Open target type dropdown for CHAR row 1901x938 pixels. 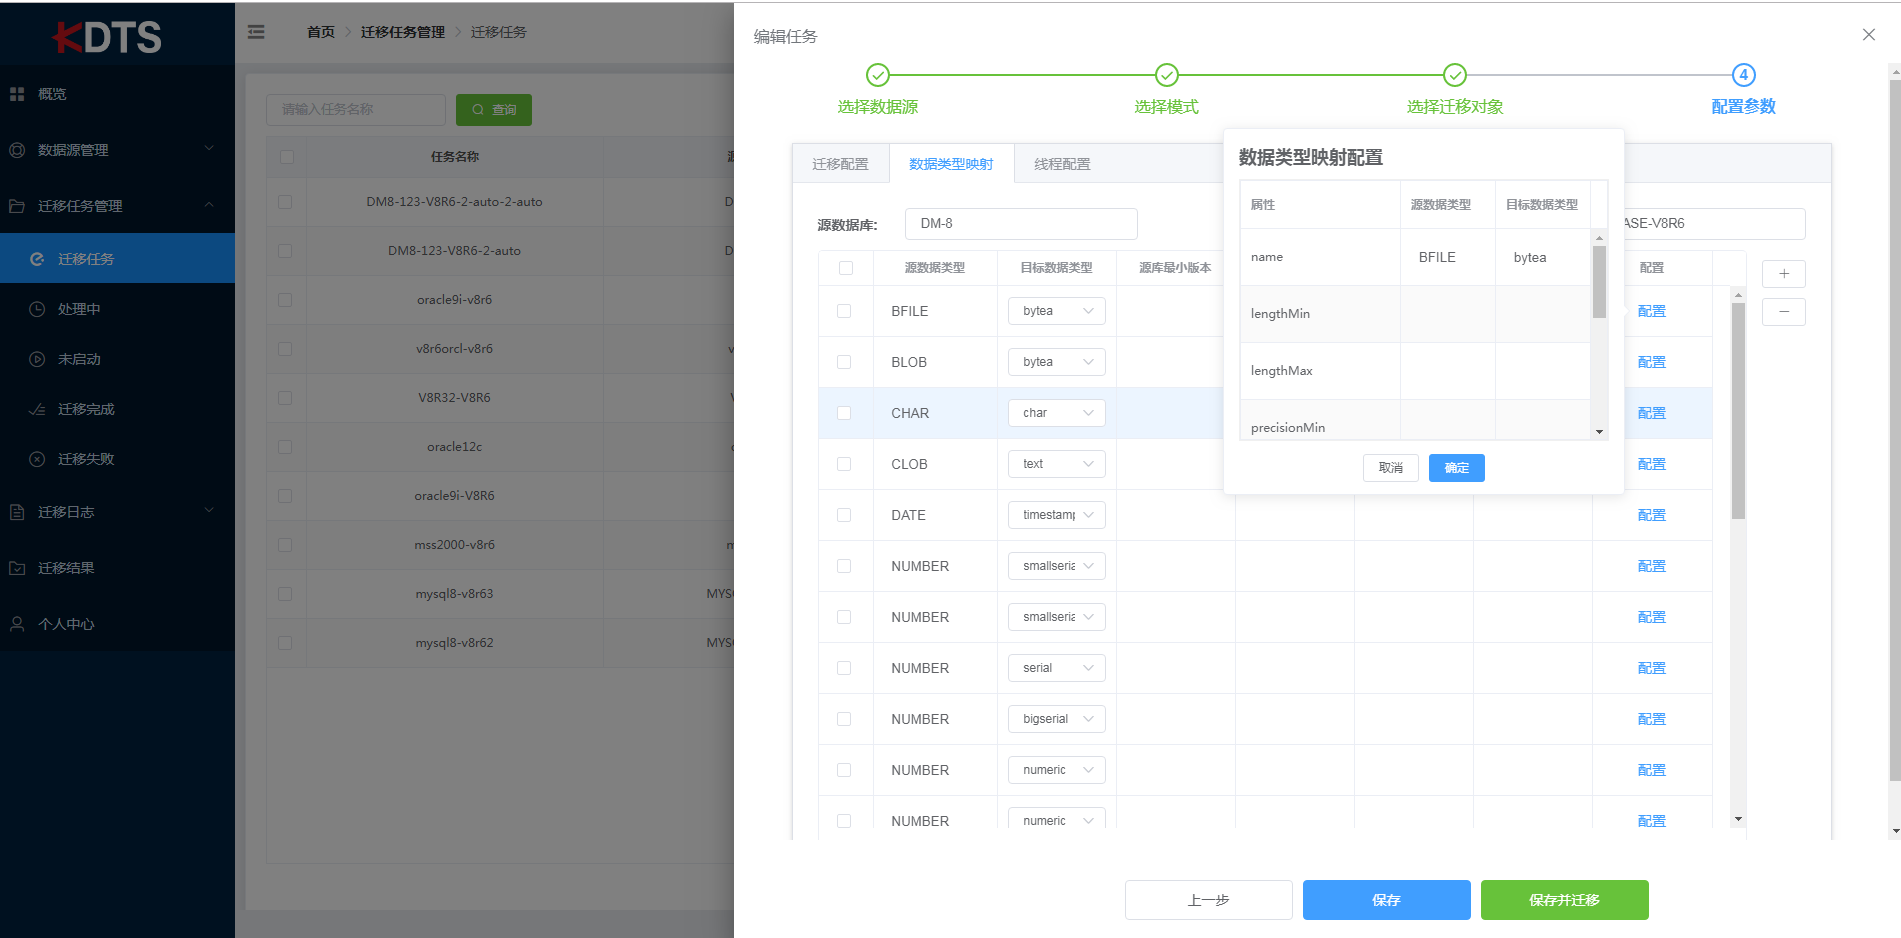coord(1056,412)
